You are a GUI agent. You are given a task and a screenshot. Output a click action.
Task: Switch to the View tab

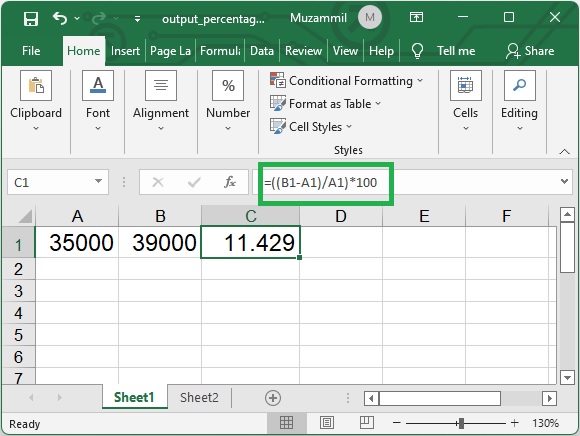[345, 51]
